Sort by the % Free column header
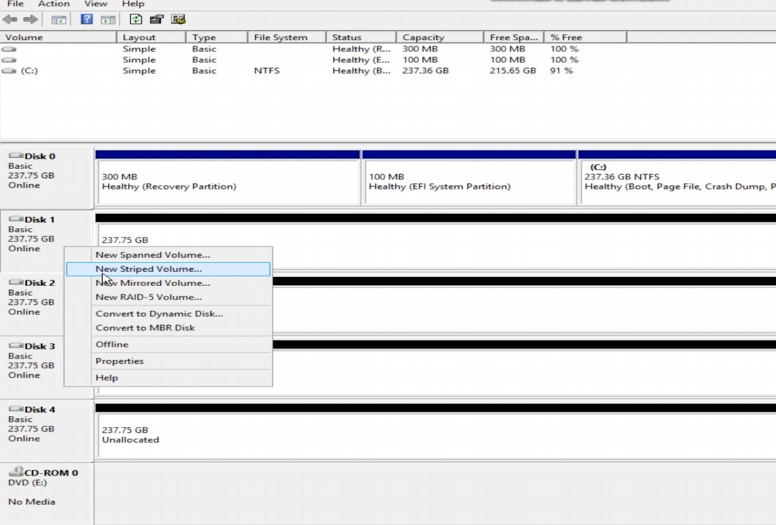The image size is (776, 525). coord(585,37)
